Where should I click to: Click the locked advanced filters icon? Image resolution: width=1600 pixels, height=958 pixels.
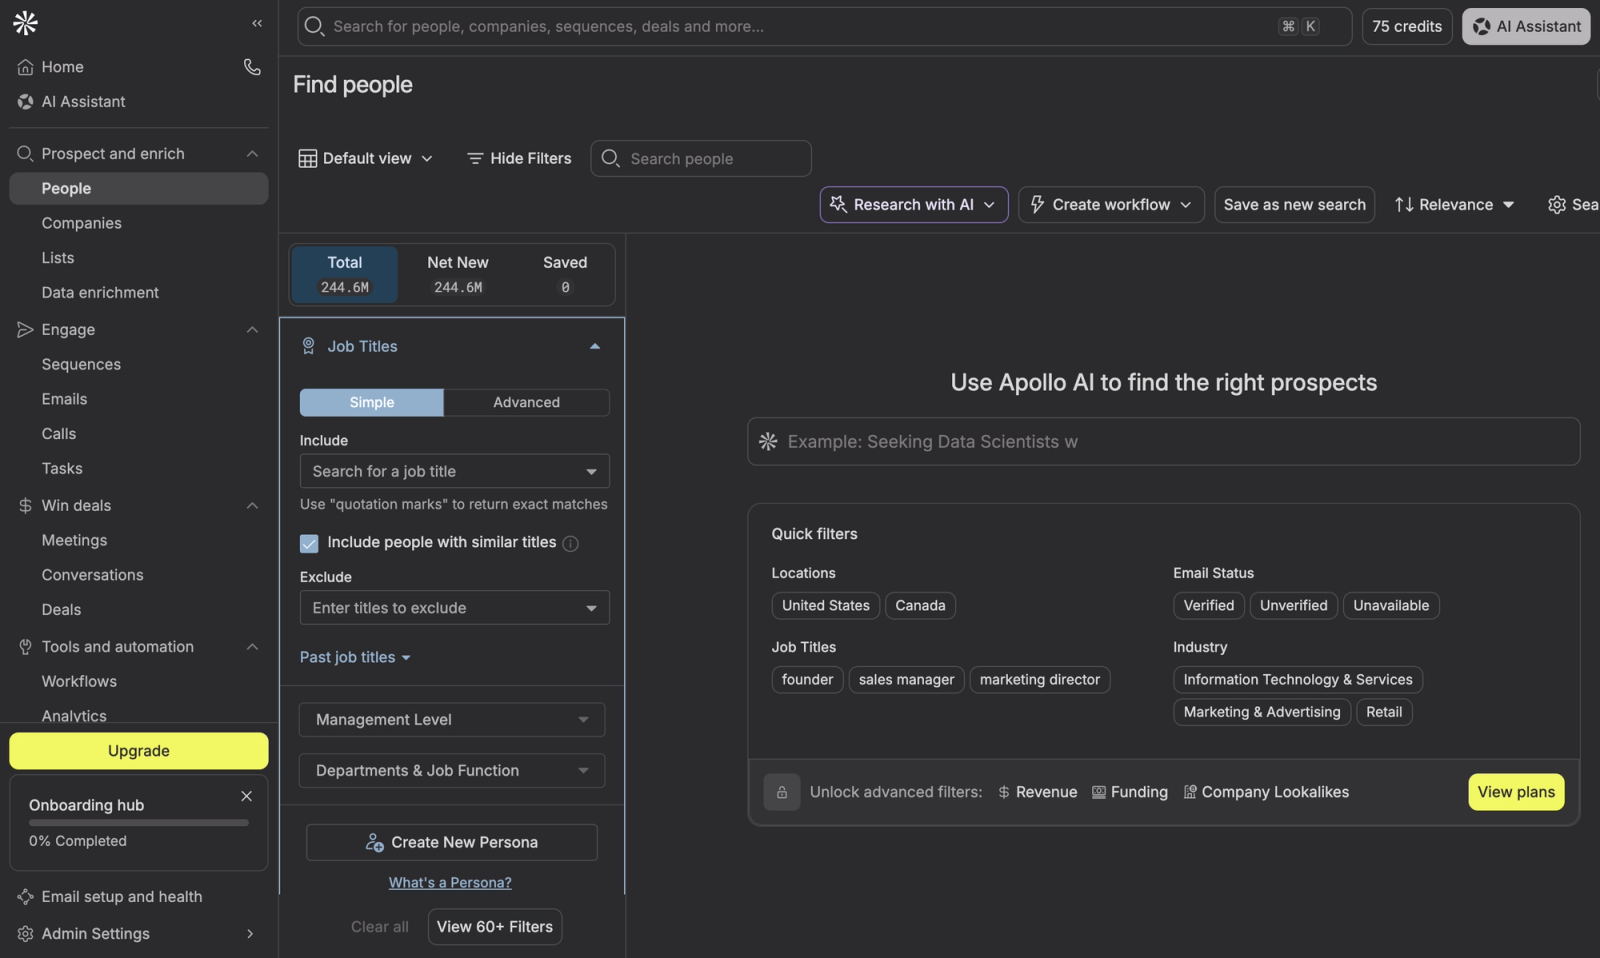[782, 792]
